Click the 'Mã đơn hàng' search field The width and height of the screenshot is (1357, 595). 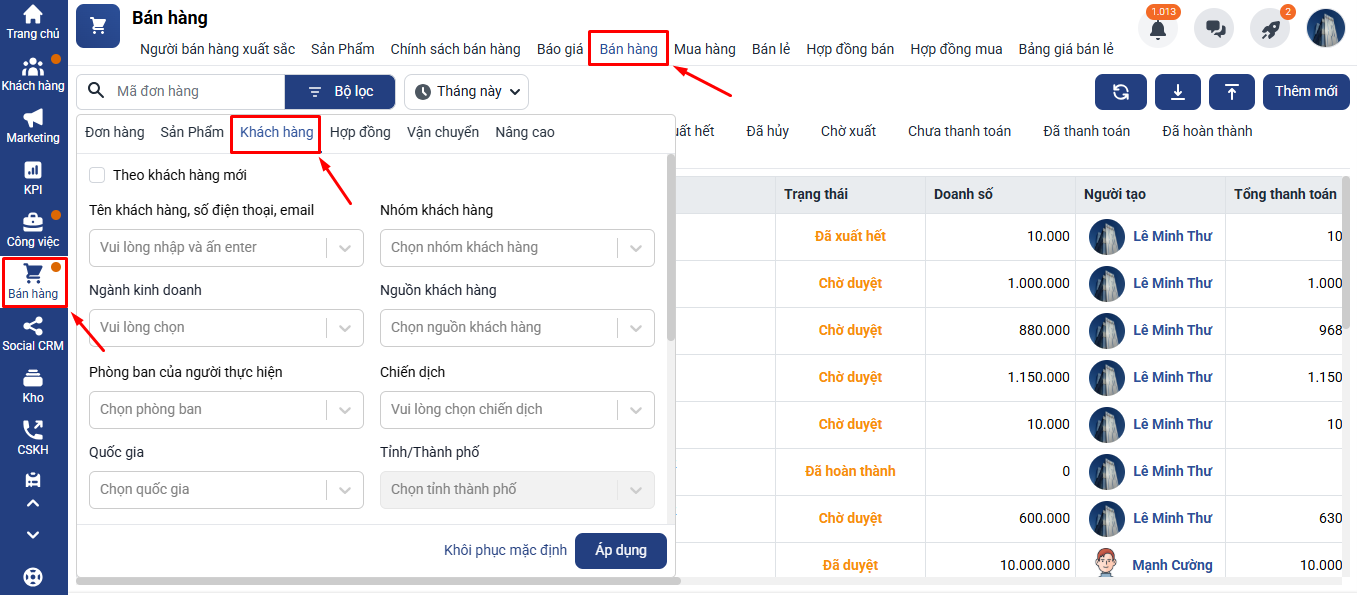tap(195, 92)
